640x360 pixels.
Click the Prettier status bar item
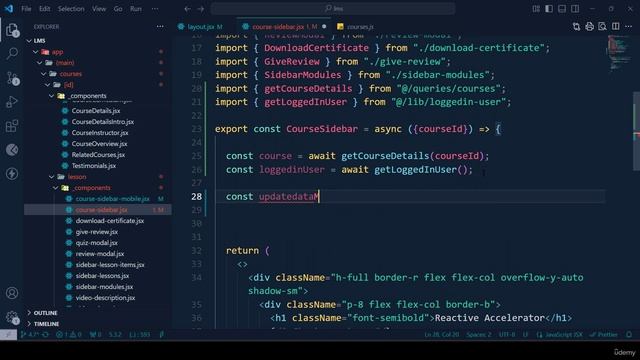pyautogui.click(x=604, y=335)
